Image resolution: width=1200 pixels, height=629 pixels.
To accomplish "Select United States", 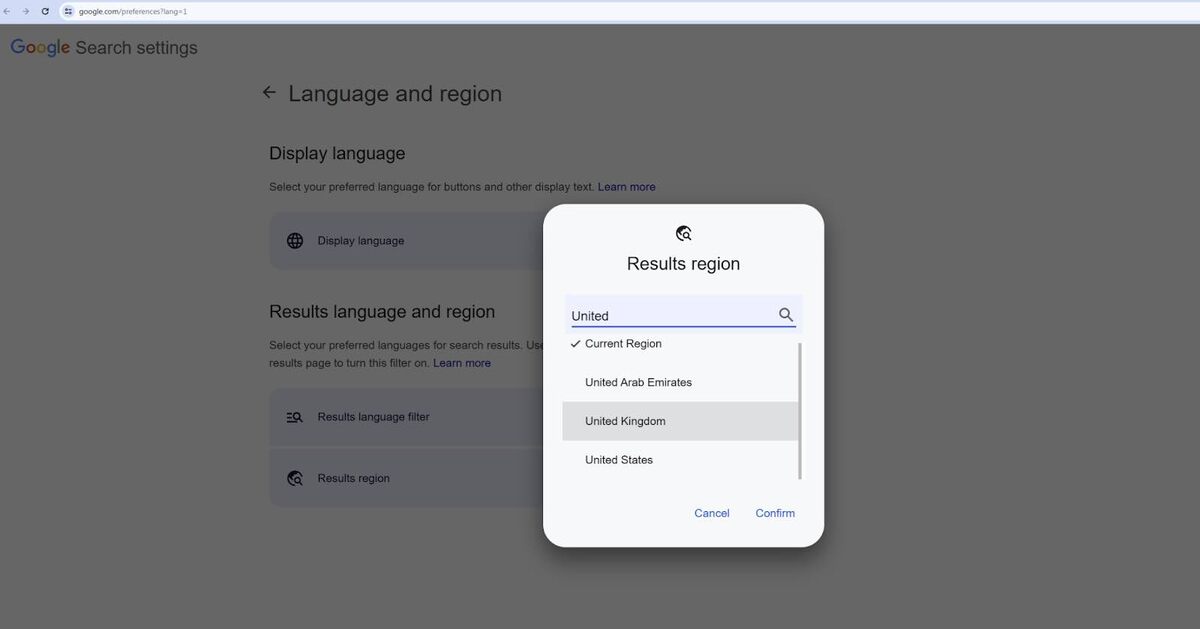I will coord(680,460).
